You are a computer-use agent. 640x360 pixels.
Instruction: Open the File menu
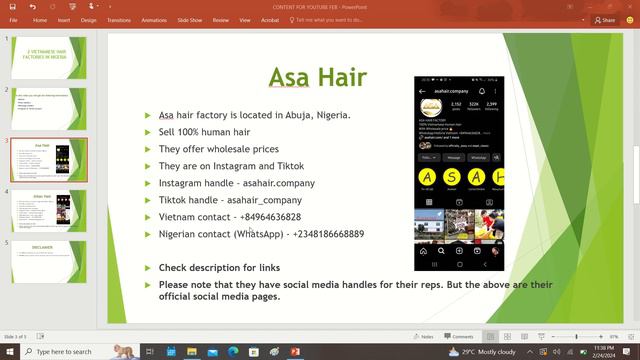click(x=13, y=20)
